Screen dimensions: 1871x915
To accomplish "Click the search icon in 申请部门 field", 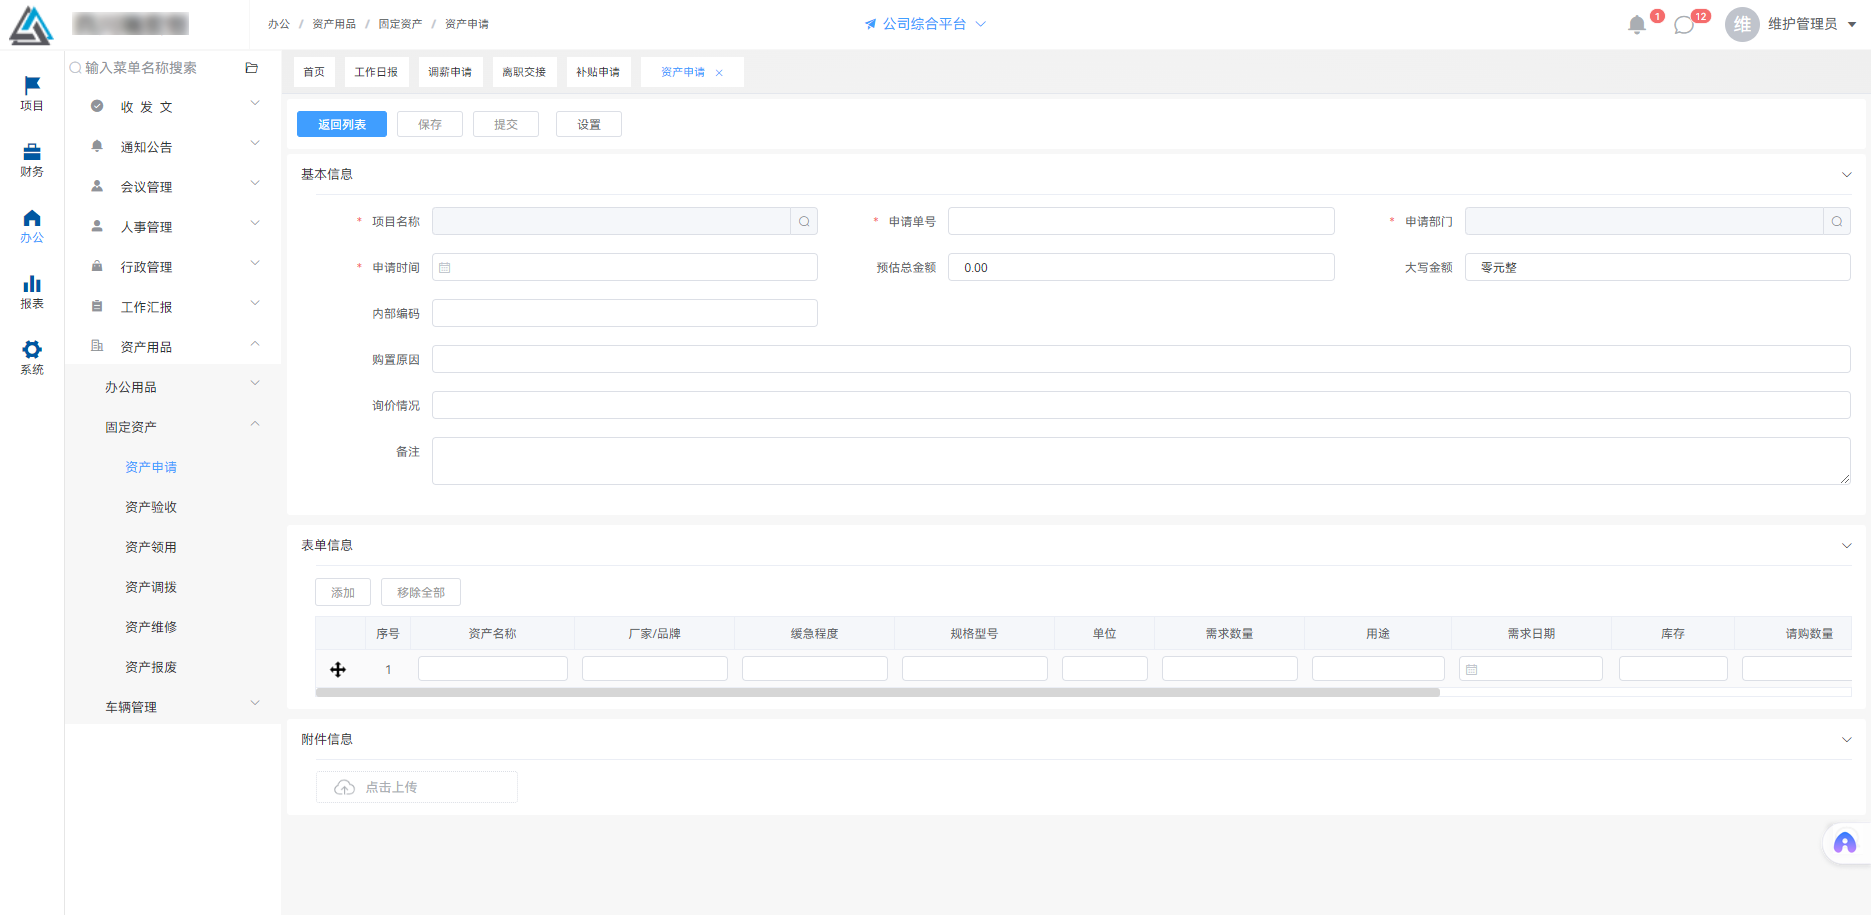I will pos(1837,221).
